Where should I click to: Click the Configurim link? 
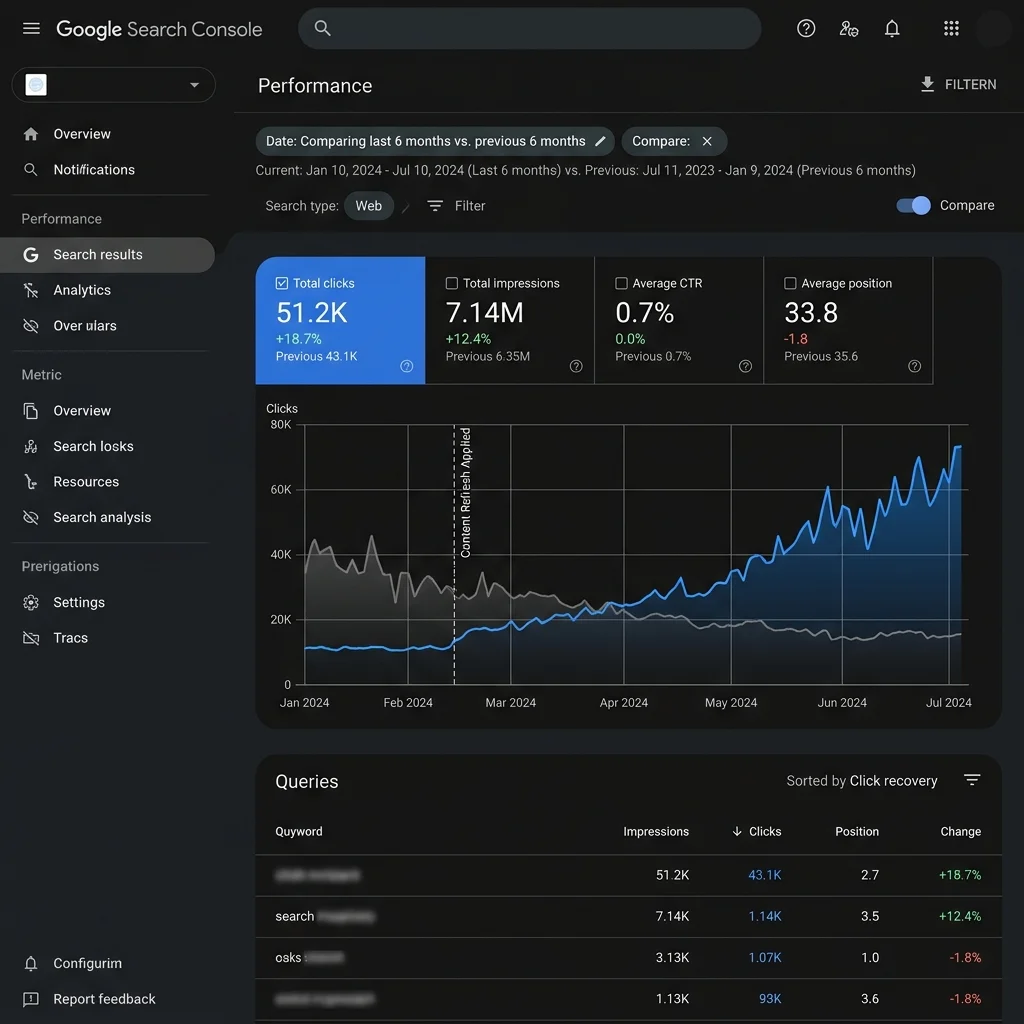click(x=88, y=963)
